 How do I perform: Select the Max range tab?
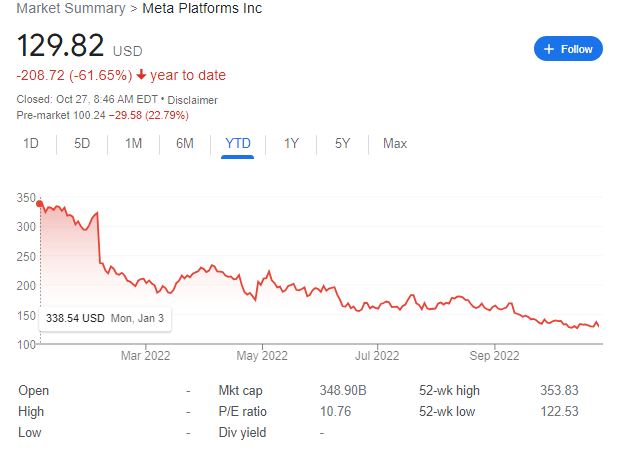click(395, 143)
